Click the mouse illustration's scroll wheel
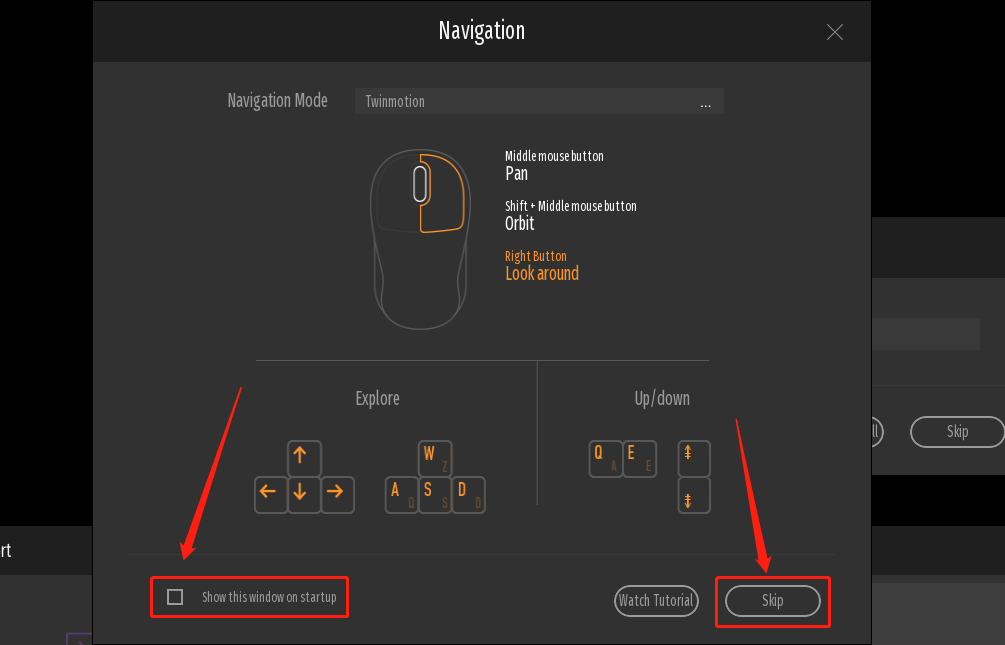Screen dimensions: 1005x645 click(420, 185)
